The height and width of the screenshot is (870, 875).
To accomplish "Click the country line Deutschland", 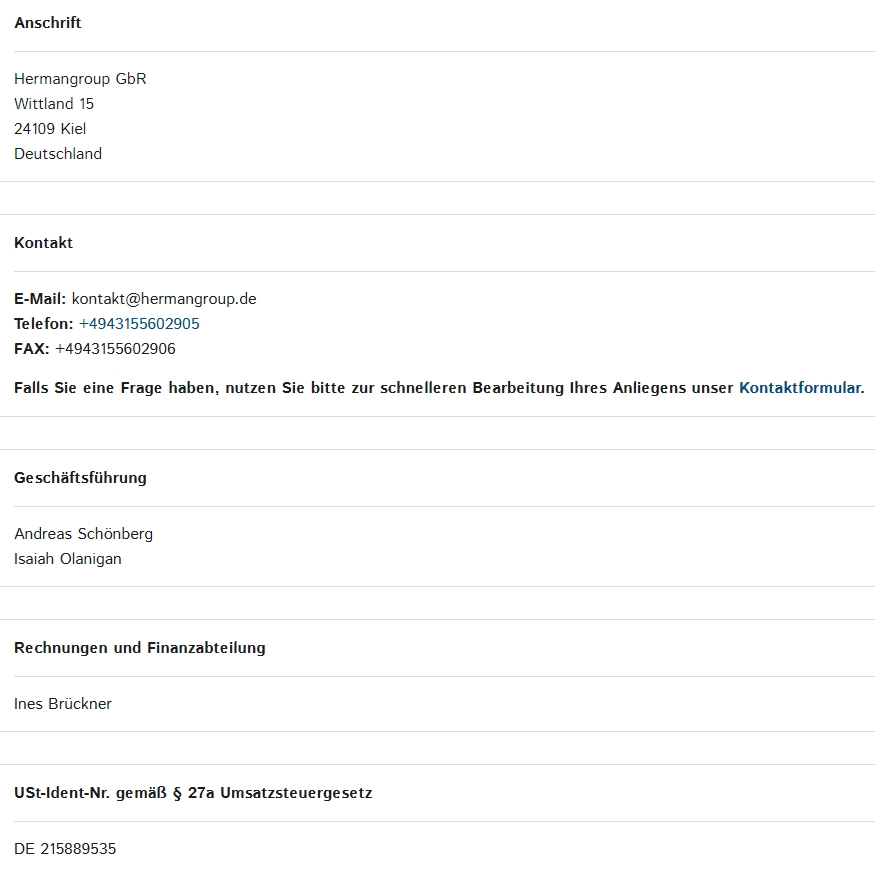I will (58, 154).
